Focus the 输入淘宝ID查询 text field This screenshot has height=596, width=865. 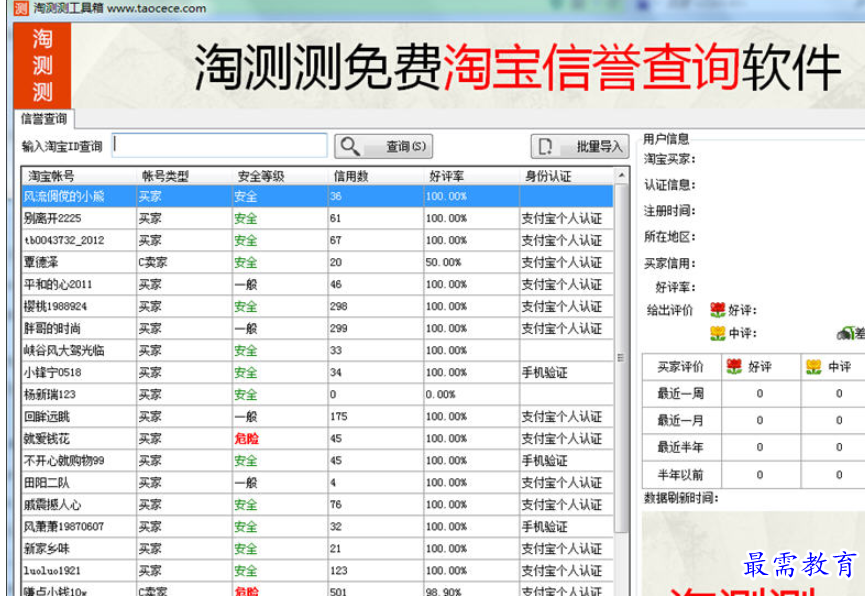(x=220, y=146)
